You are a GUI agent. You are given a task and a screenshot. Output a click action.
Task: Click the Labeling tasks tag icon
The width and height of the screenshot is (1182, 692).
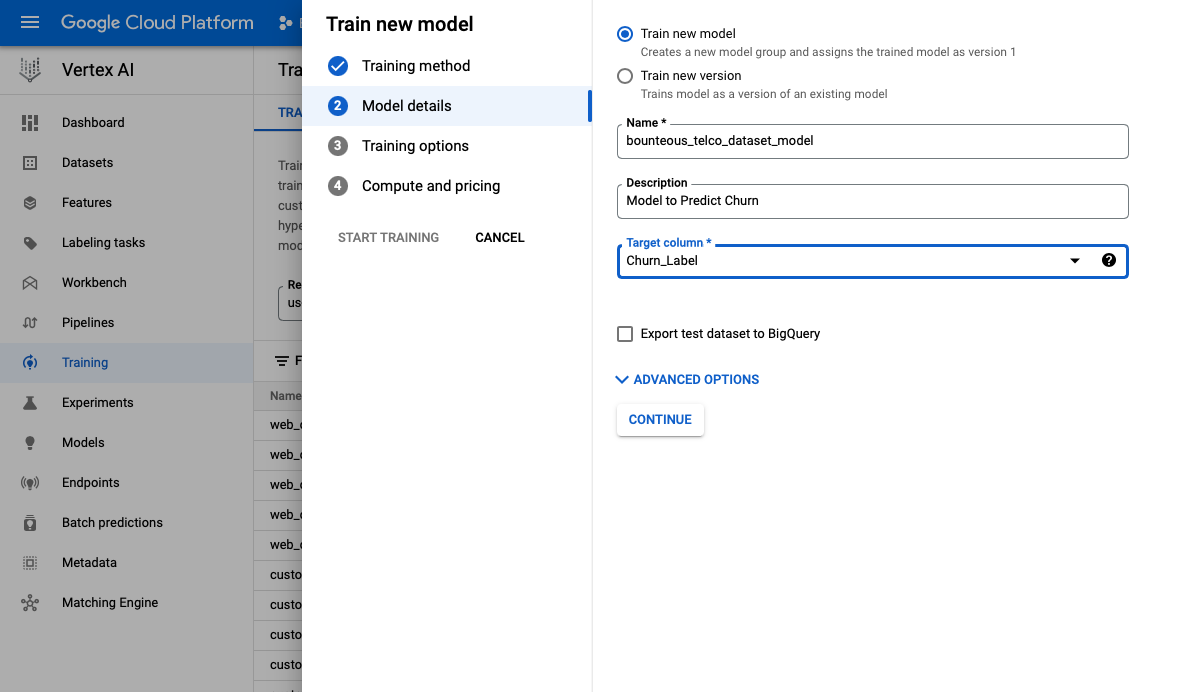click(x=30, y=243)
